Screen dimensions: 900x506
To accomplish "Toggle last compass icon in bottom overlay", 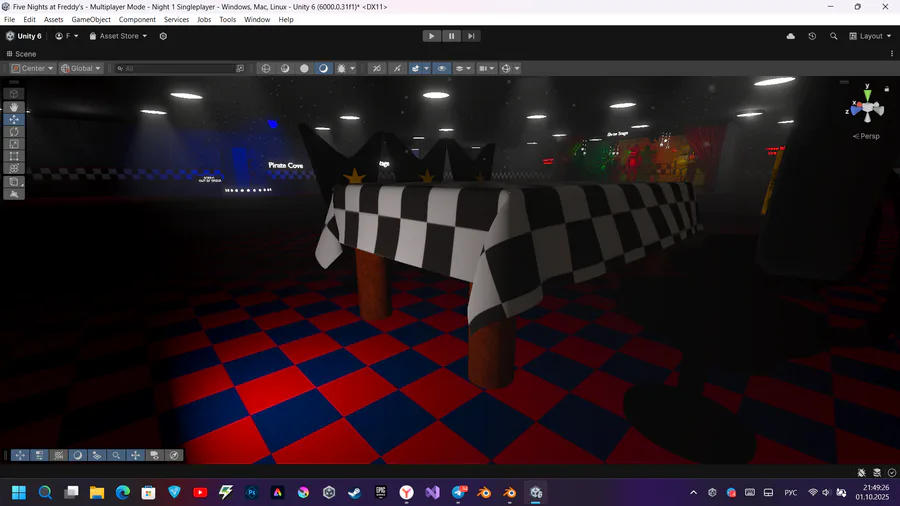I will pos(174,456).
